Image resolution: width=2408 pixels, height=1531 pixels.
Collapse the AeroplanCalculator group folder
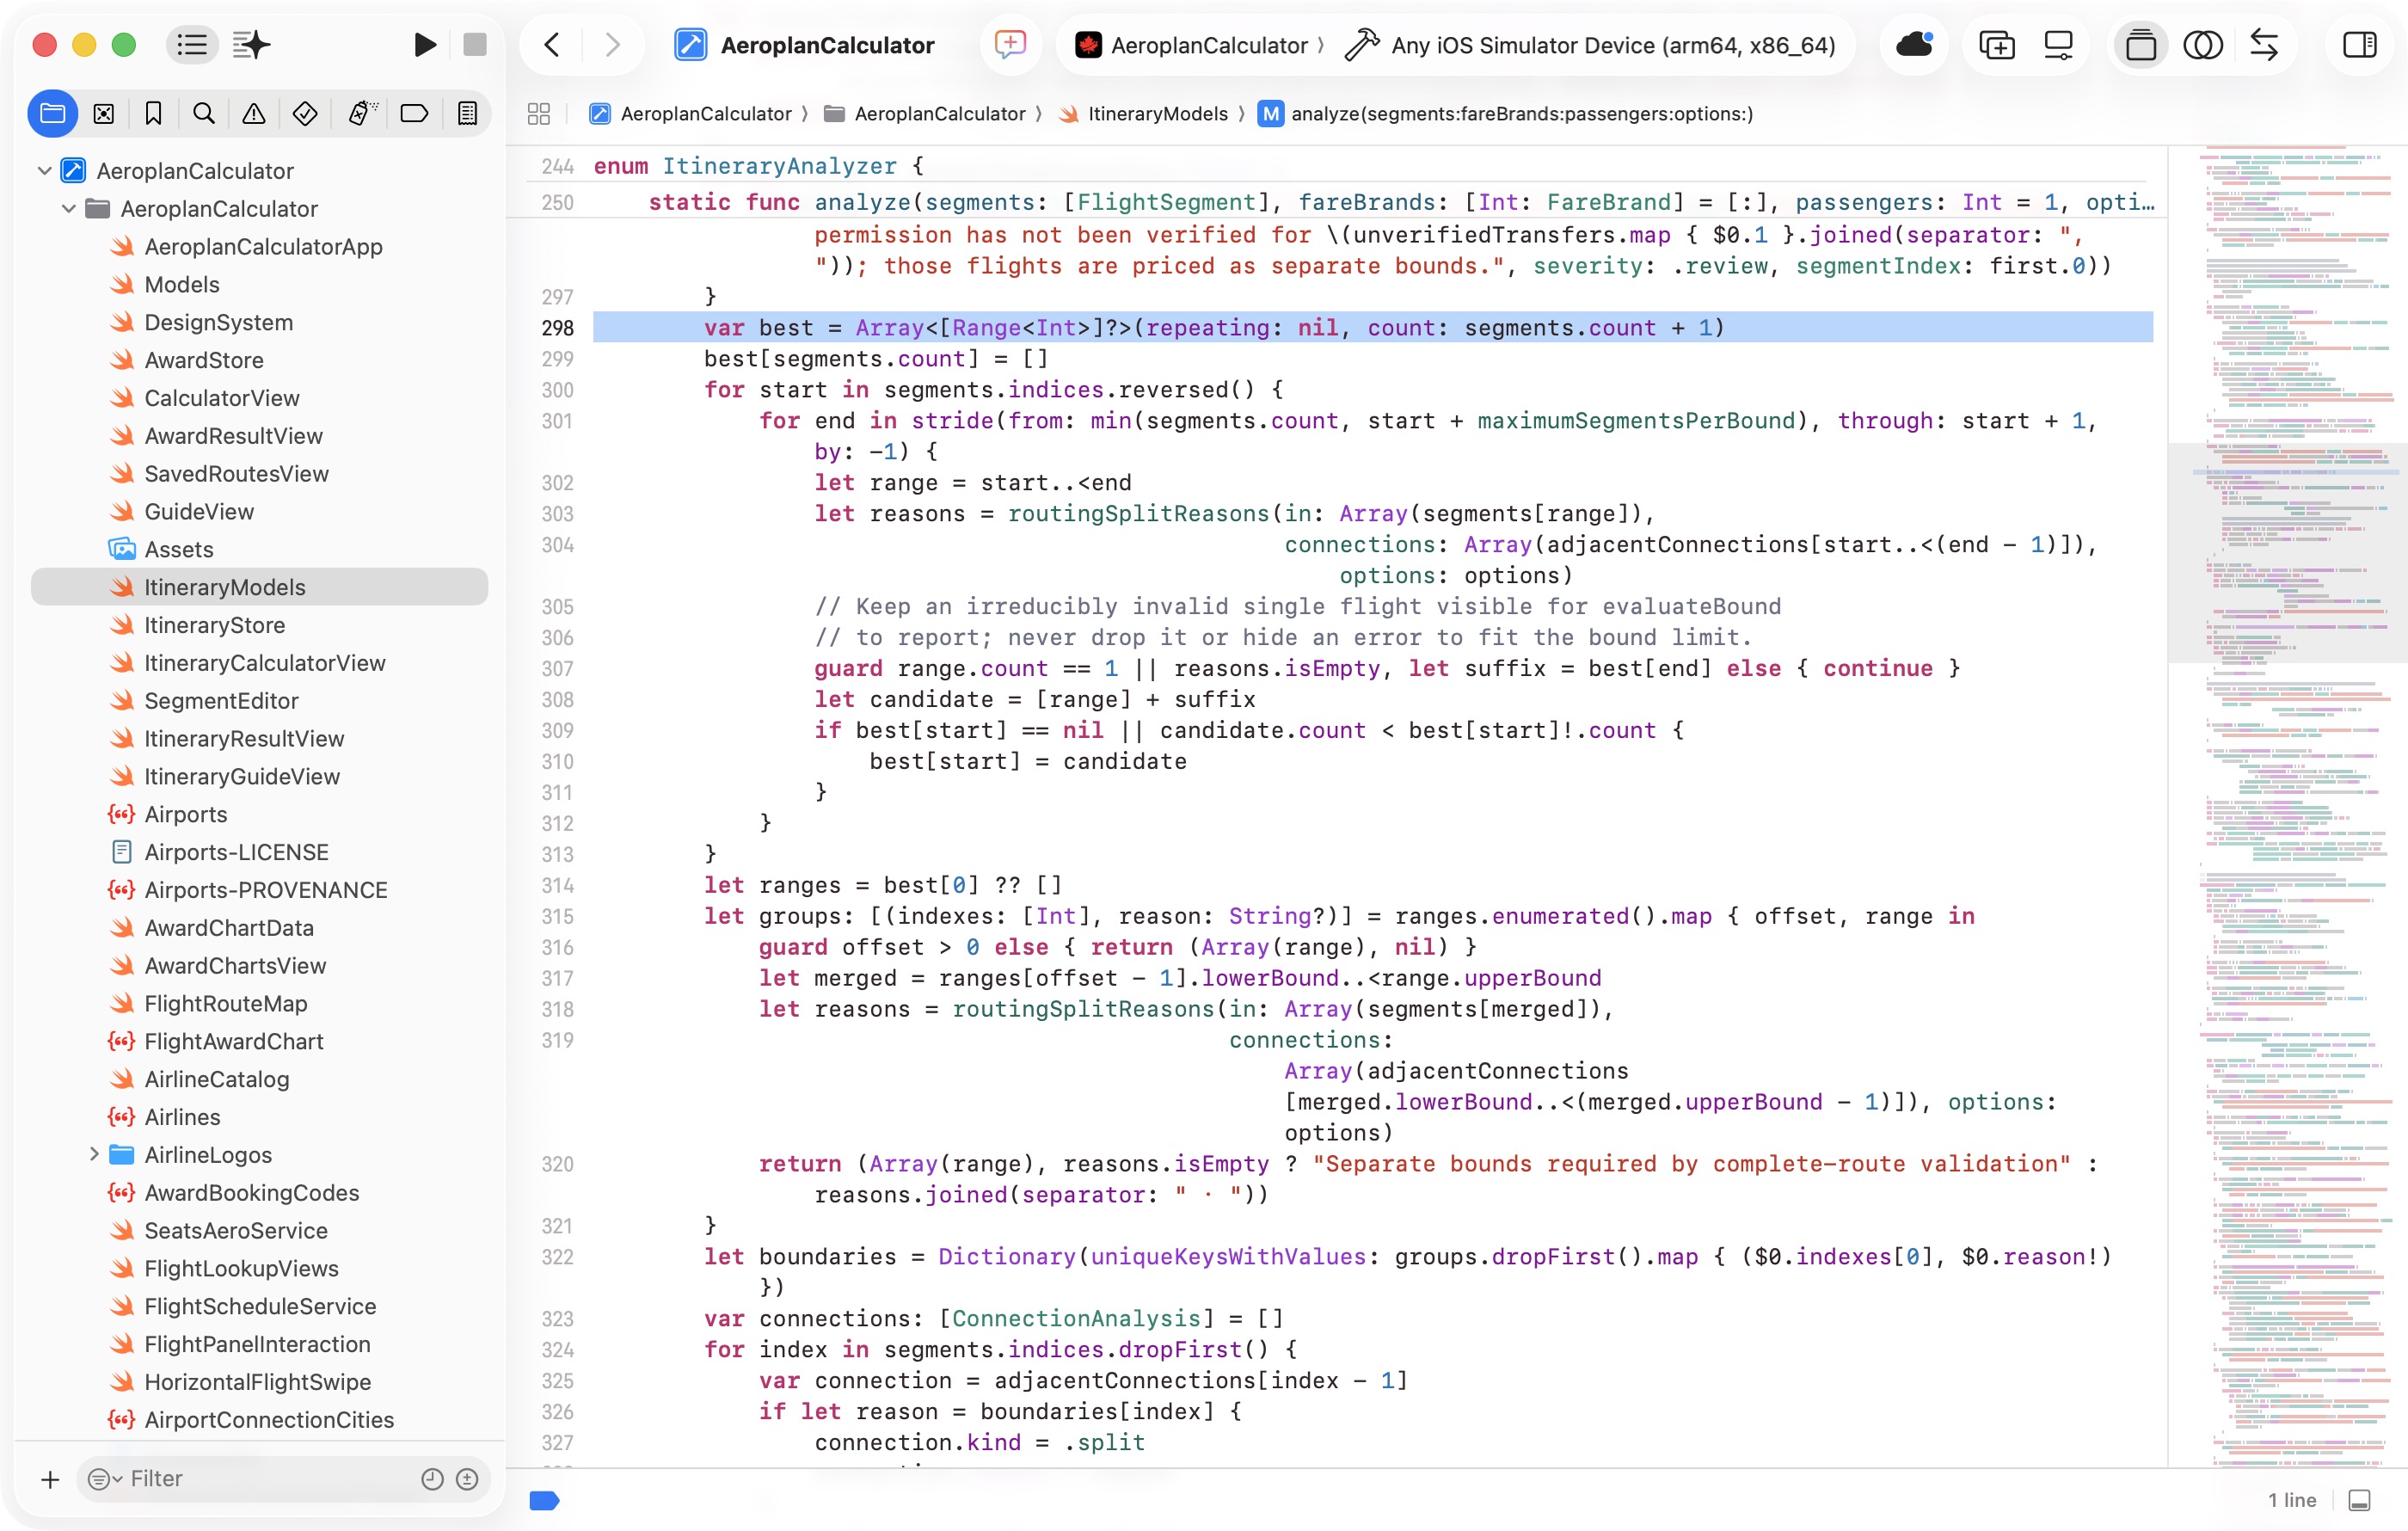[68, 209]
